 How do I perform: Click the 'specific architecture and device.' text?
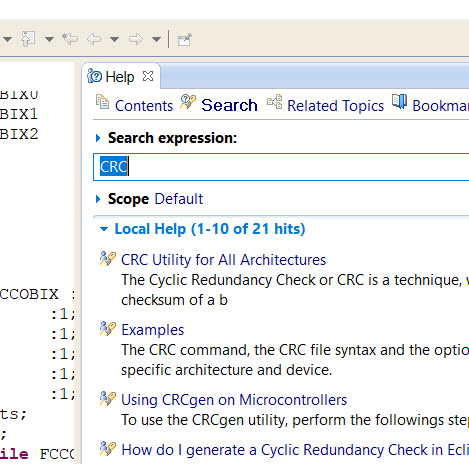coord(227,370)
